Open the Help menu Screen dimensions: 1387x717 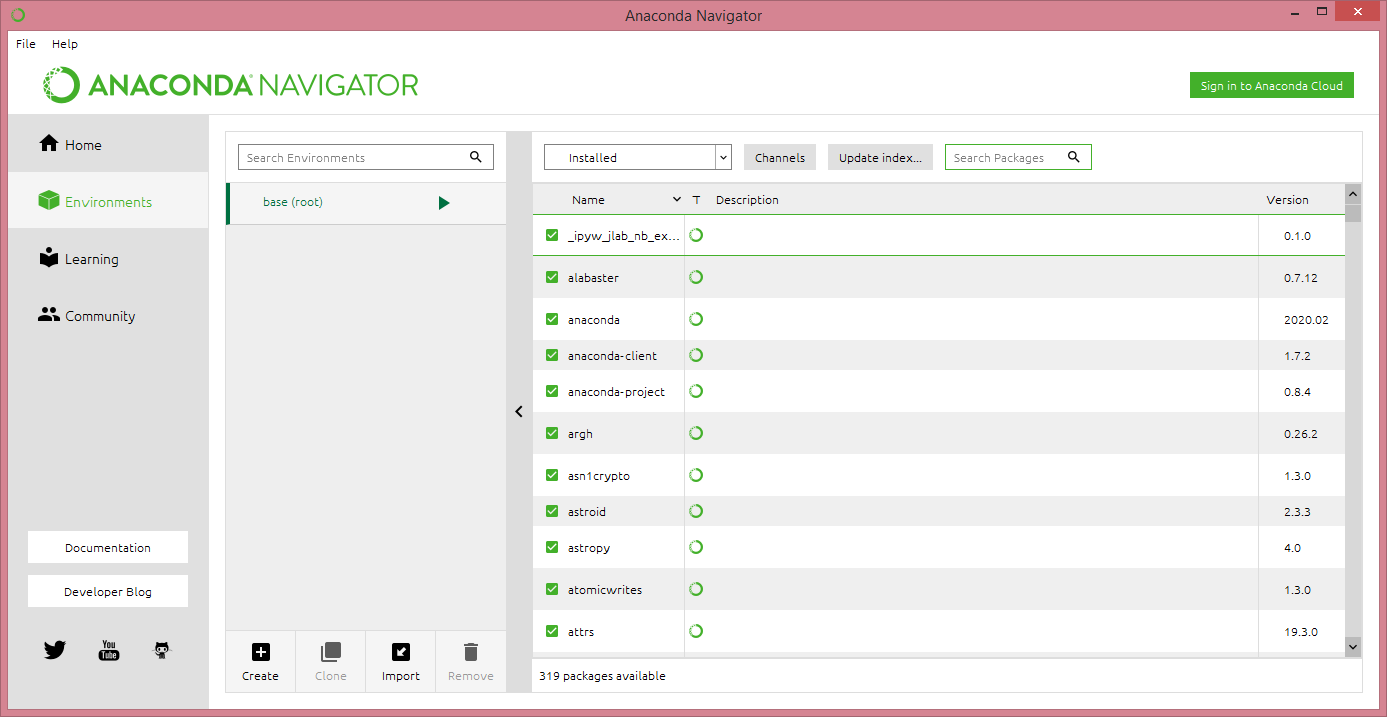[x=65, y=44]
